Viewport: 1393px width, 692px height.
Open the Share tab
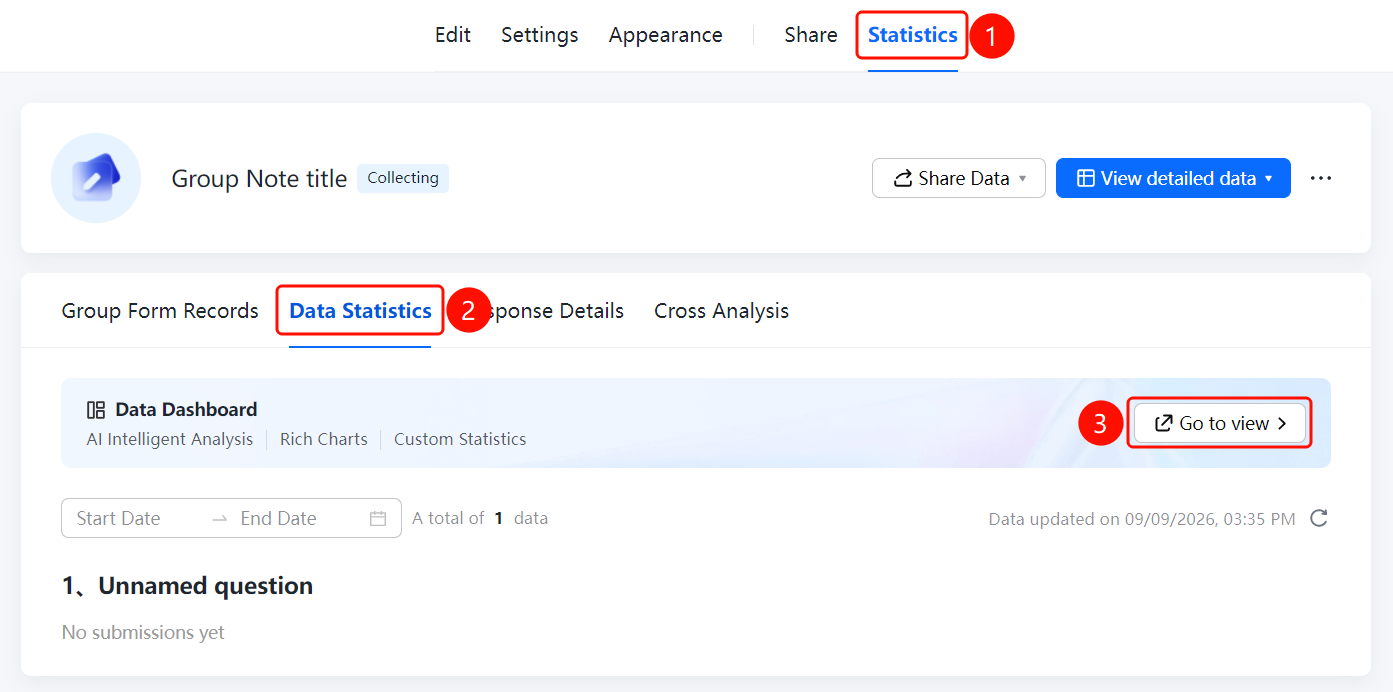(x=811, y=35)
